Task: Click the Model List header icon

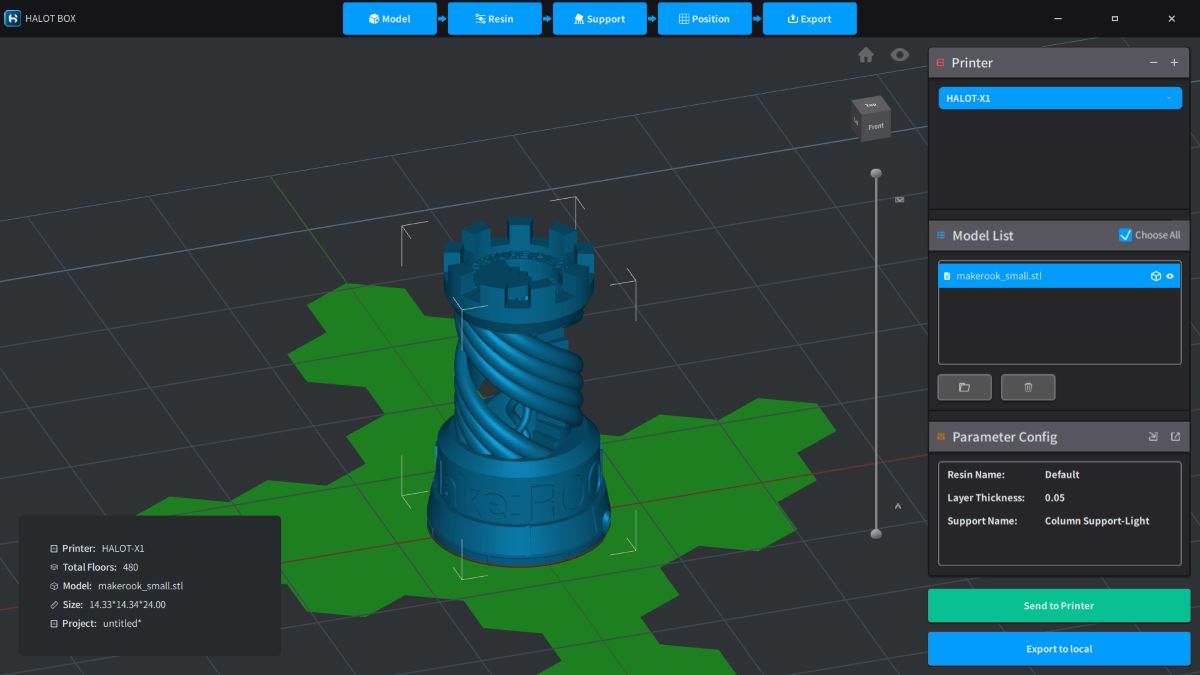Action: tap(940, 235)
